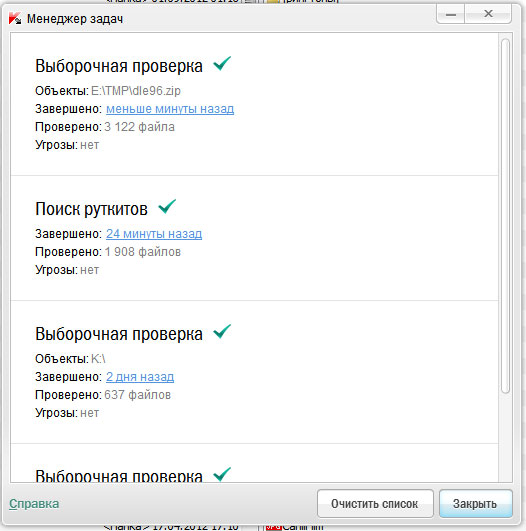The height and width of the screenshot is (531, 526).
Task: Click the E:\TMP\dle96.zip object path
Action: point(136,91)
